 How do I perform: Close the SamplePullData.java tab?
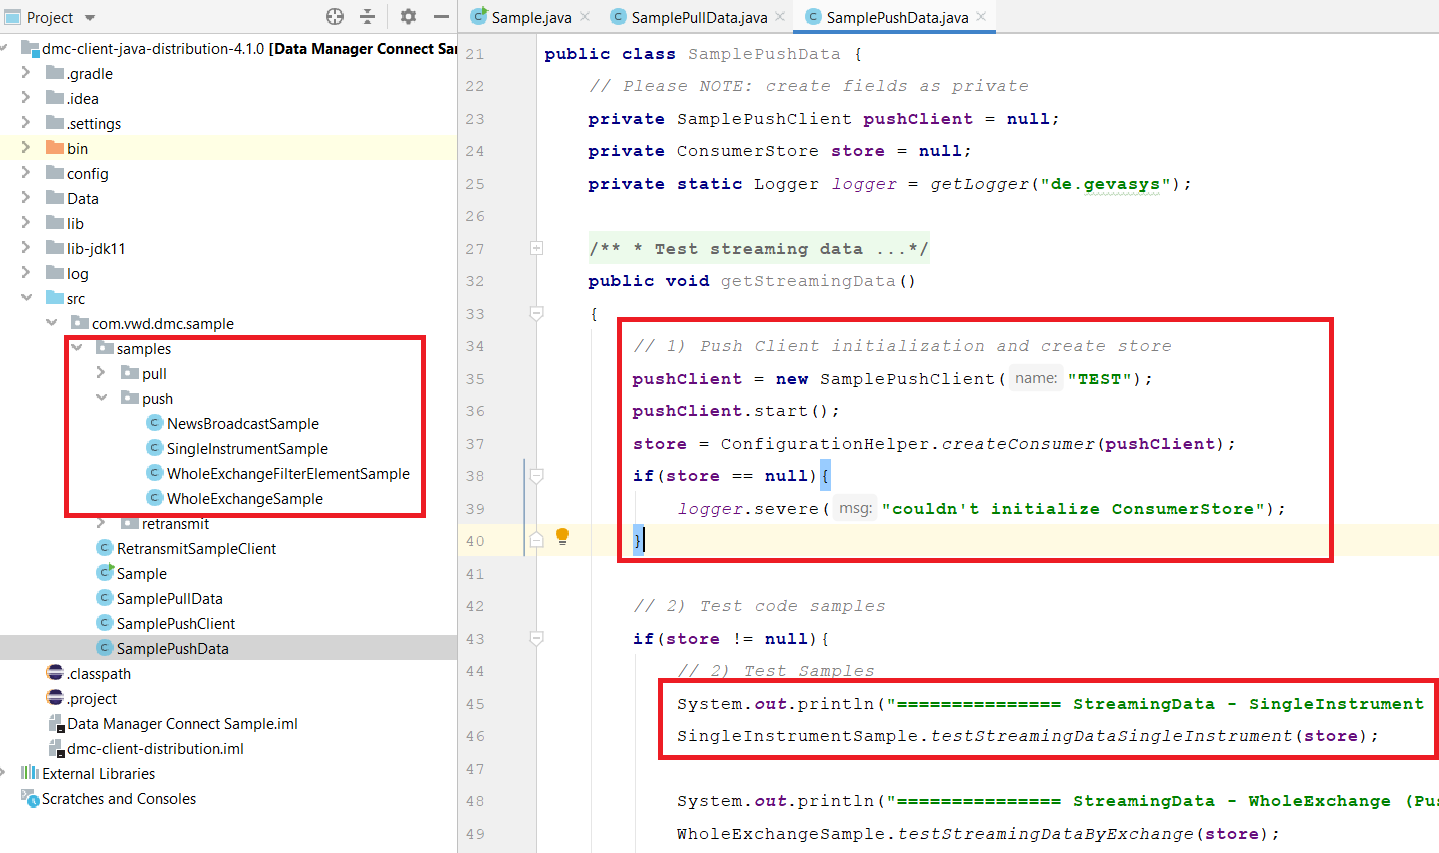[x=780, y=17]
